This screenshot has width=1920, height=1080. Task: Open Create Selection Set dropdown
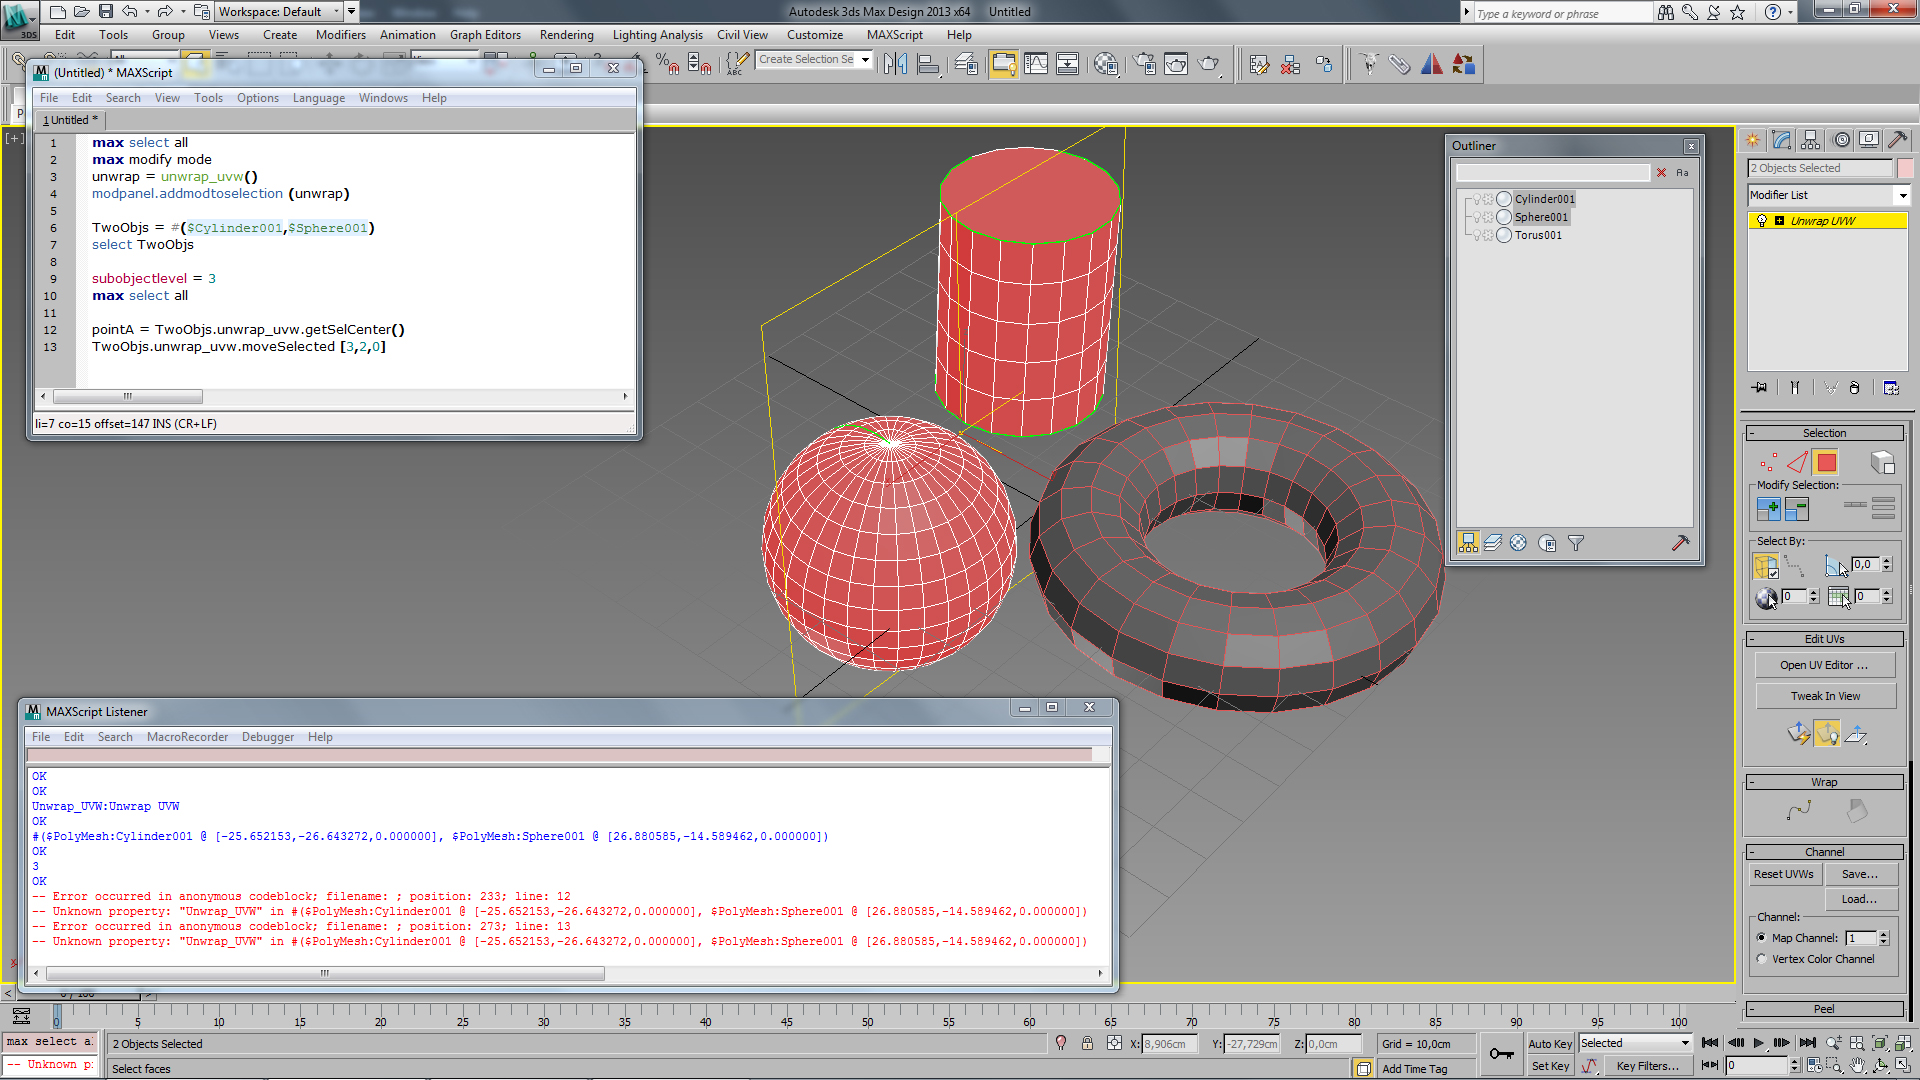814,60
